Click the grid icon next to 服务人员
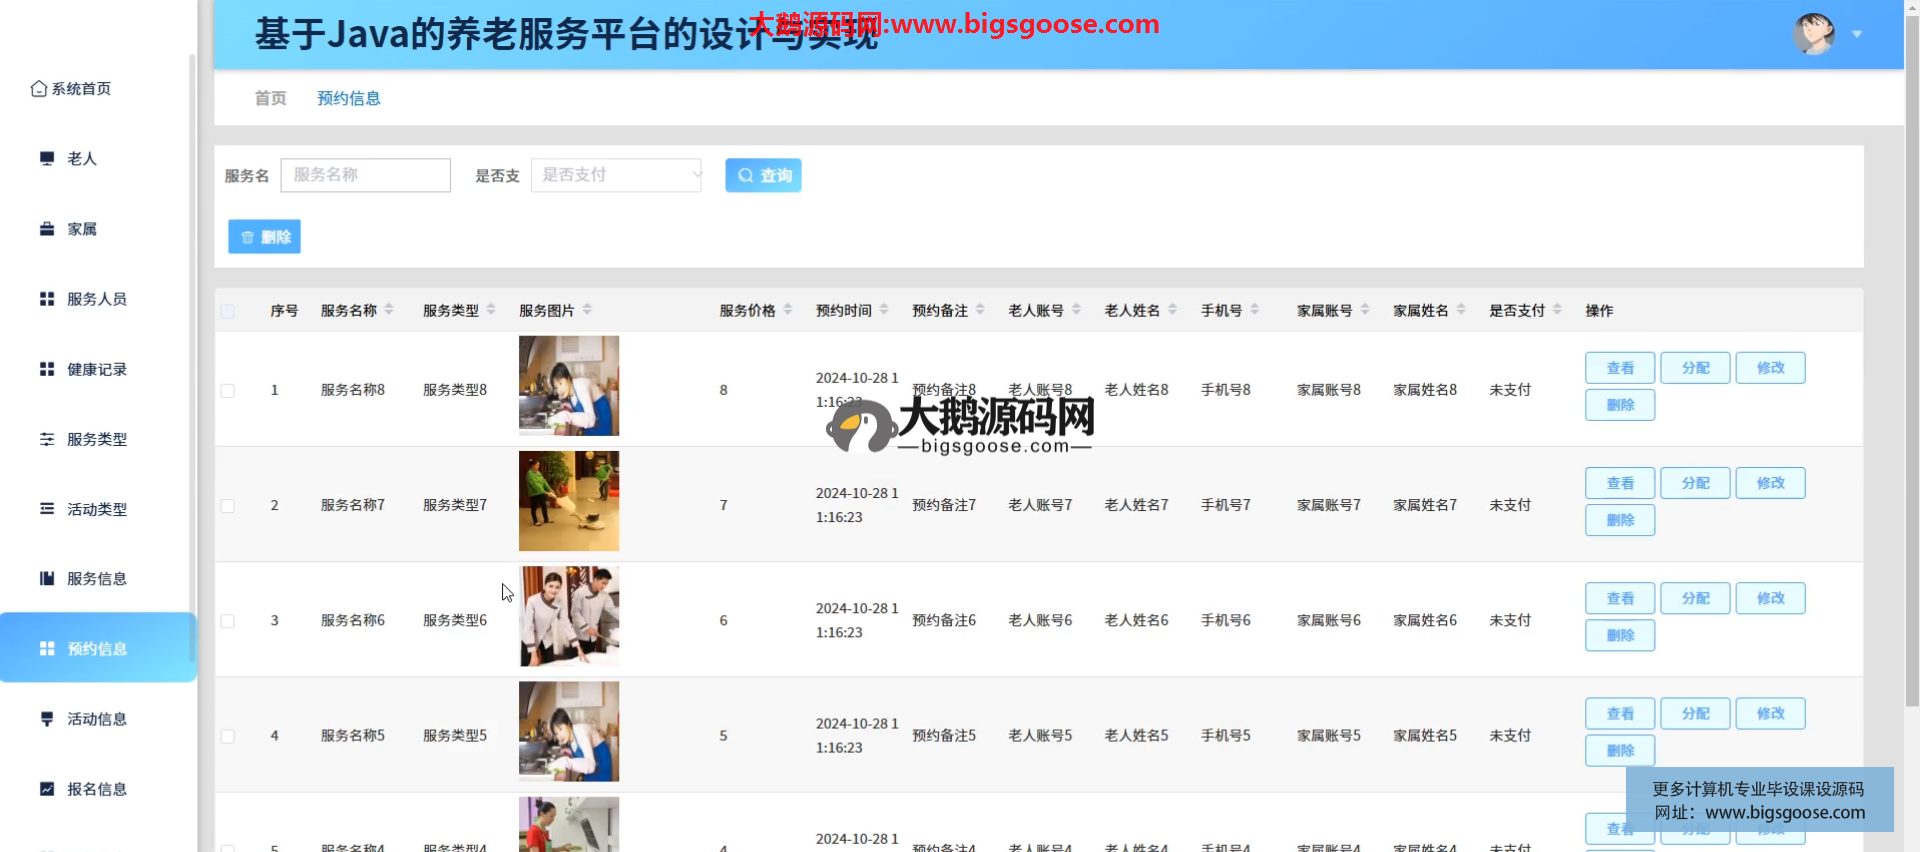Image resolution: width=1920 pixels, height=852 pixels. (47, 299)
